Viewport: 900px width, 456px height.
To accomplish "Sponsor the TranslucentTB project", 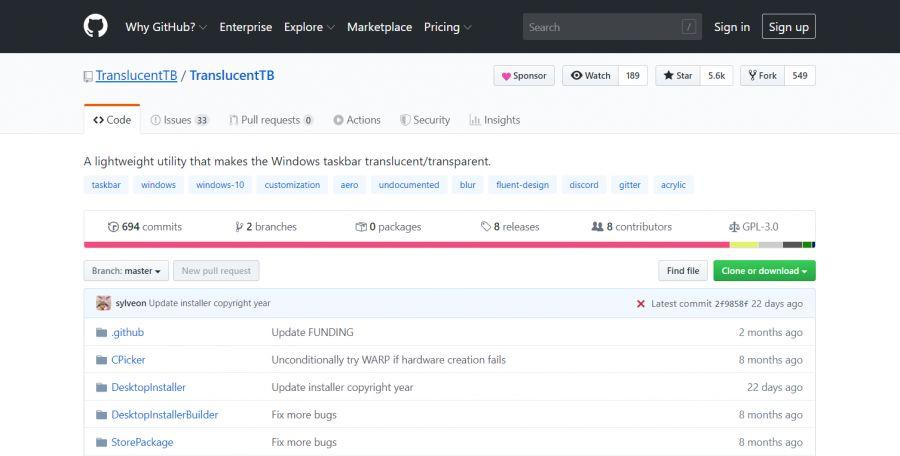I will coord(524,76).
